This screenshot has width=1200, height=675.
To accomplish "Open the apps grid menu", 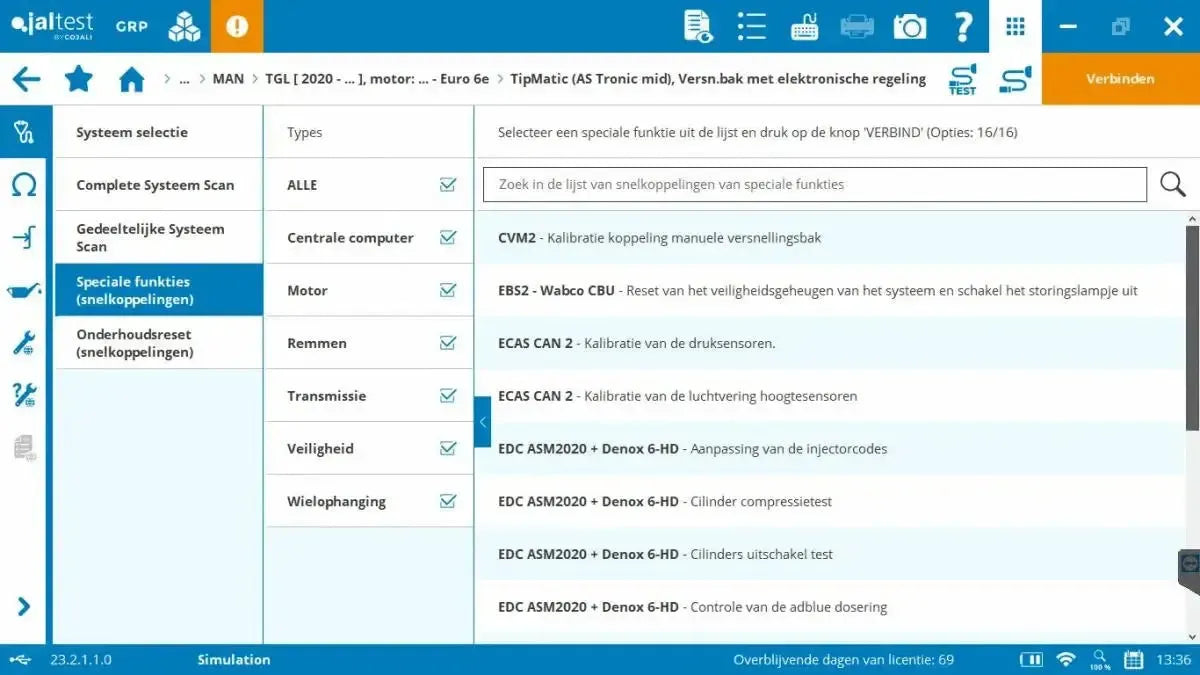I will 1015,27.
